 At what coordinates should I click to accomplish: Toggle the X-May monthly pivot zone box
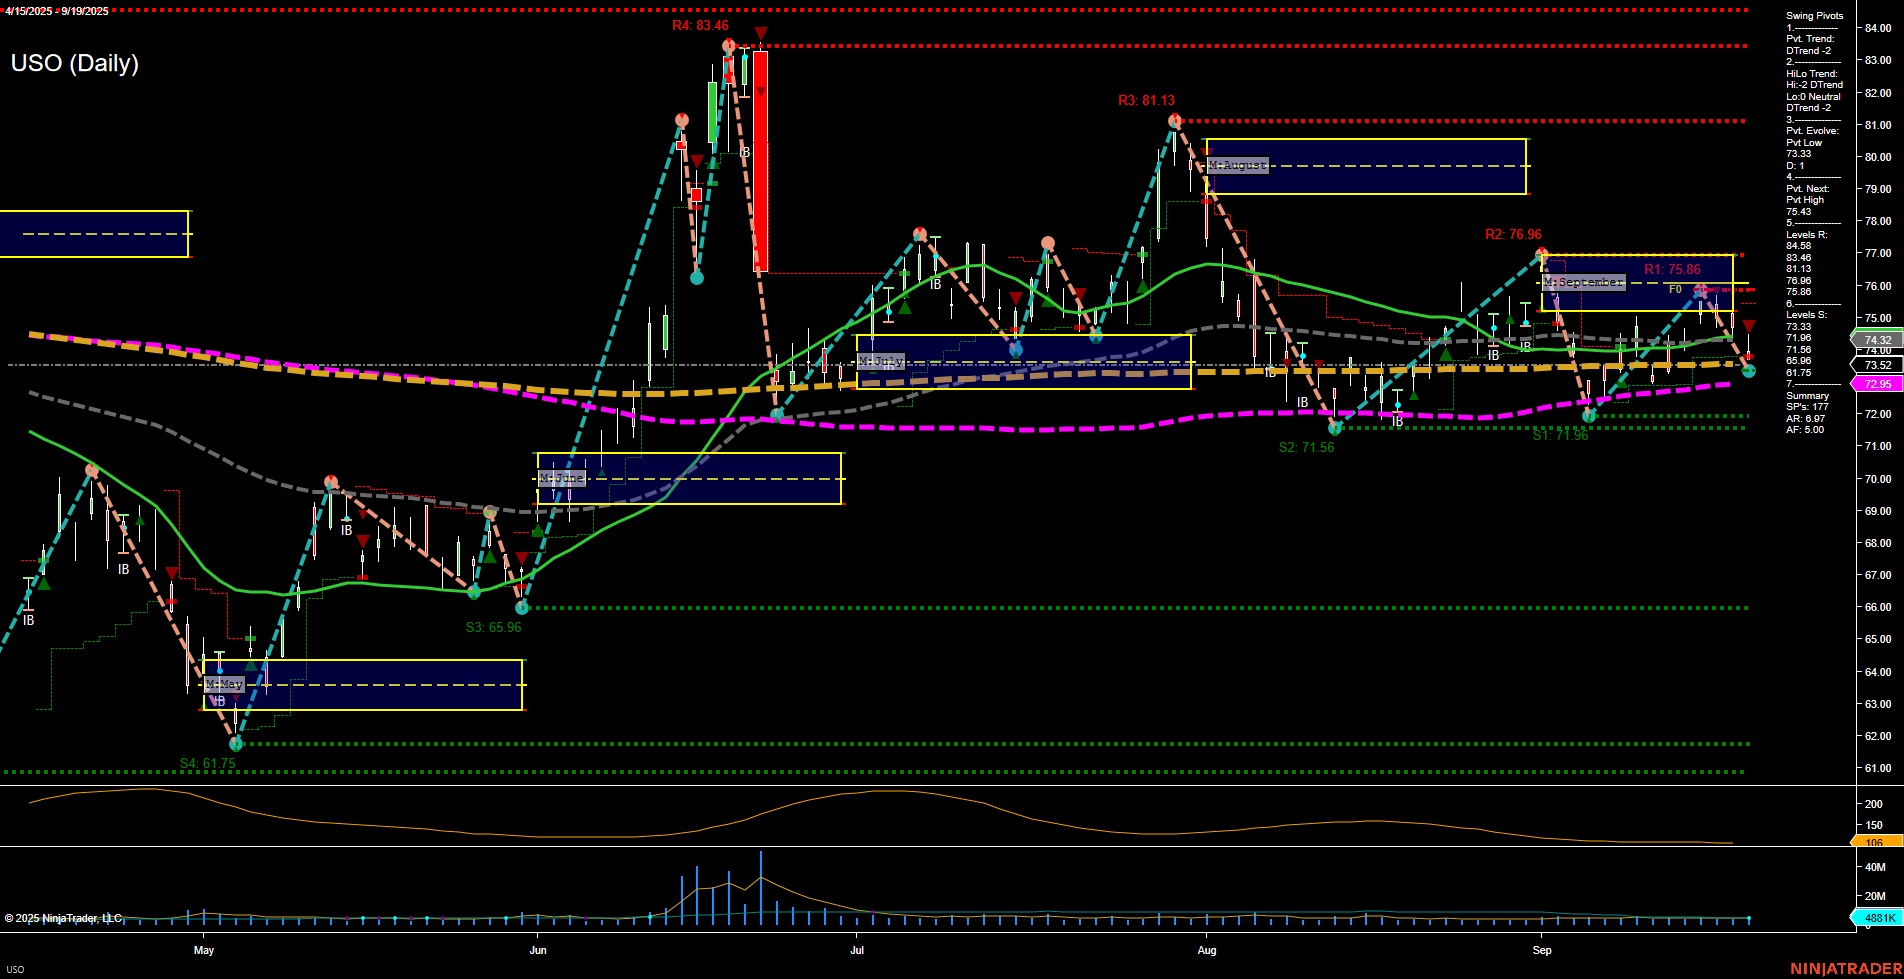tap(222, 684)
